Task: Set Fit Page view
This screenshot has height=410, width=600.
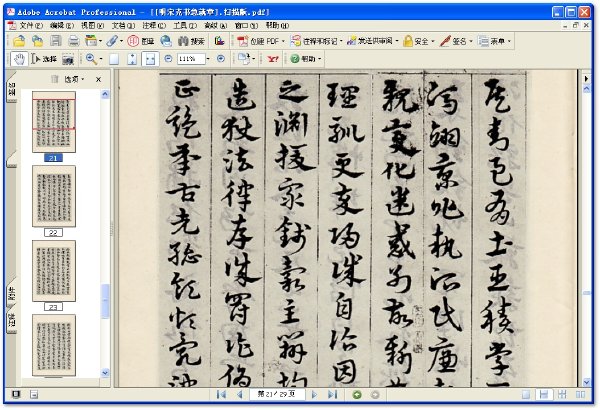Action: coord(132,59)
